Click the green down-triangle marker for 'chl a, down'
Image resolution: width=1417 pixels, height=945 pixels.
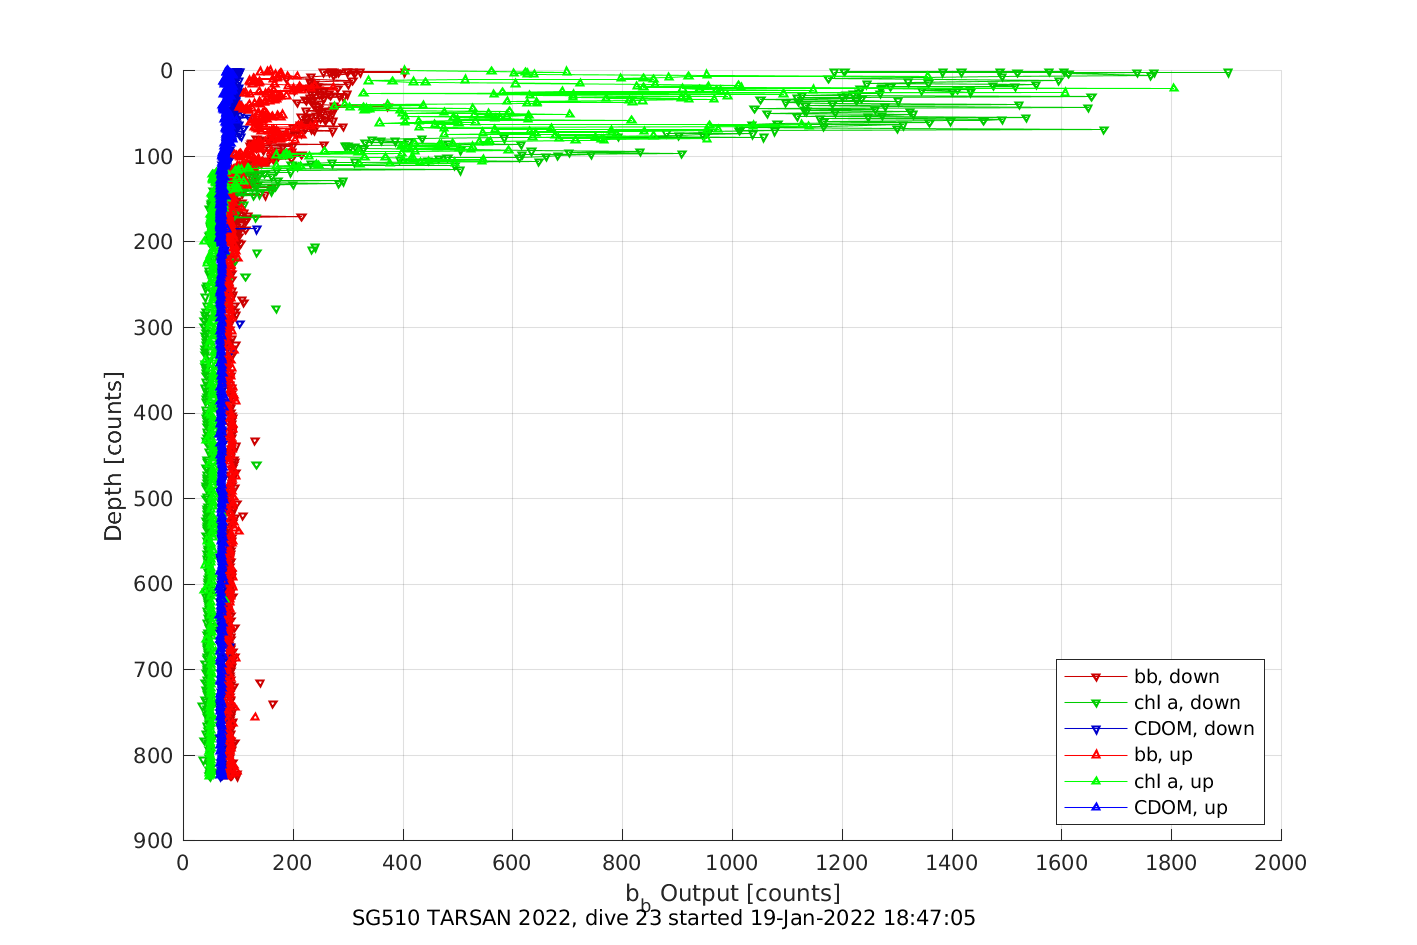(1095, 704)
